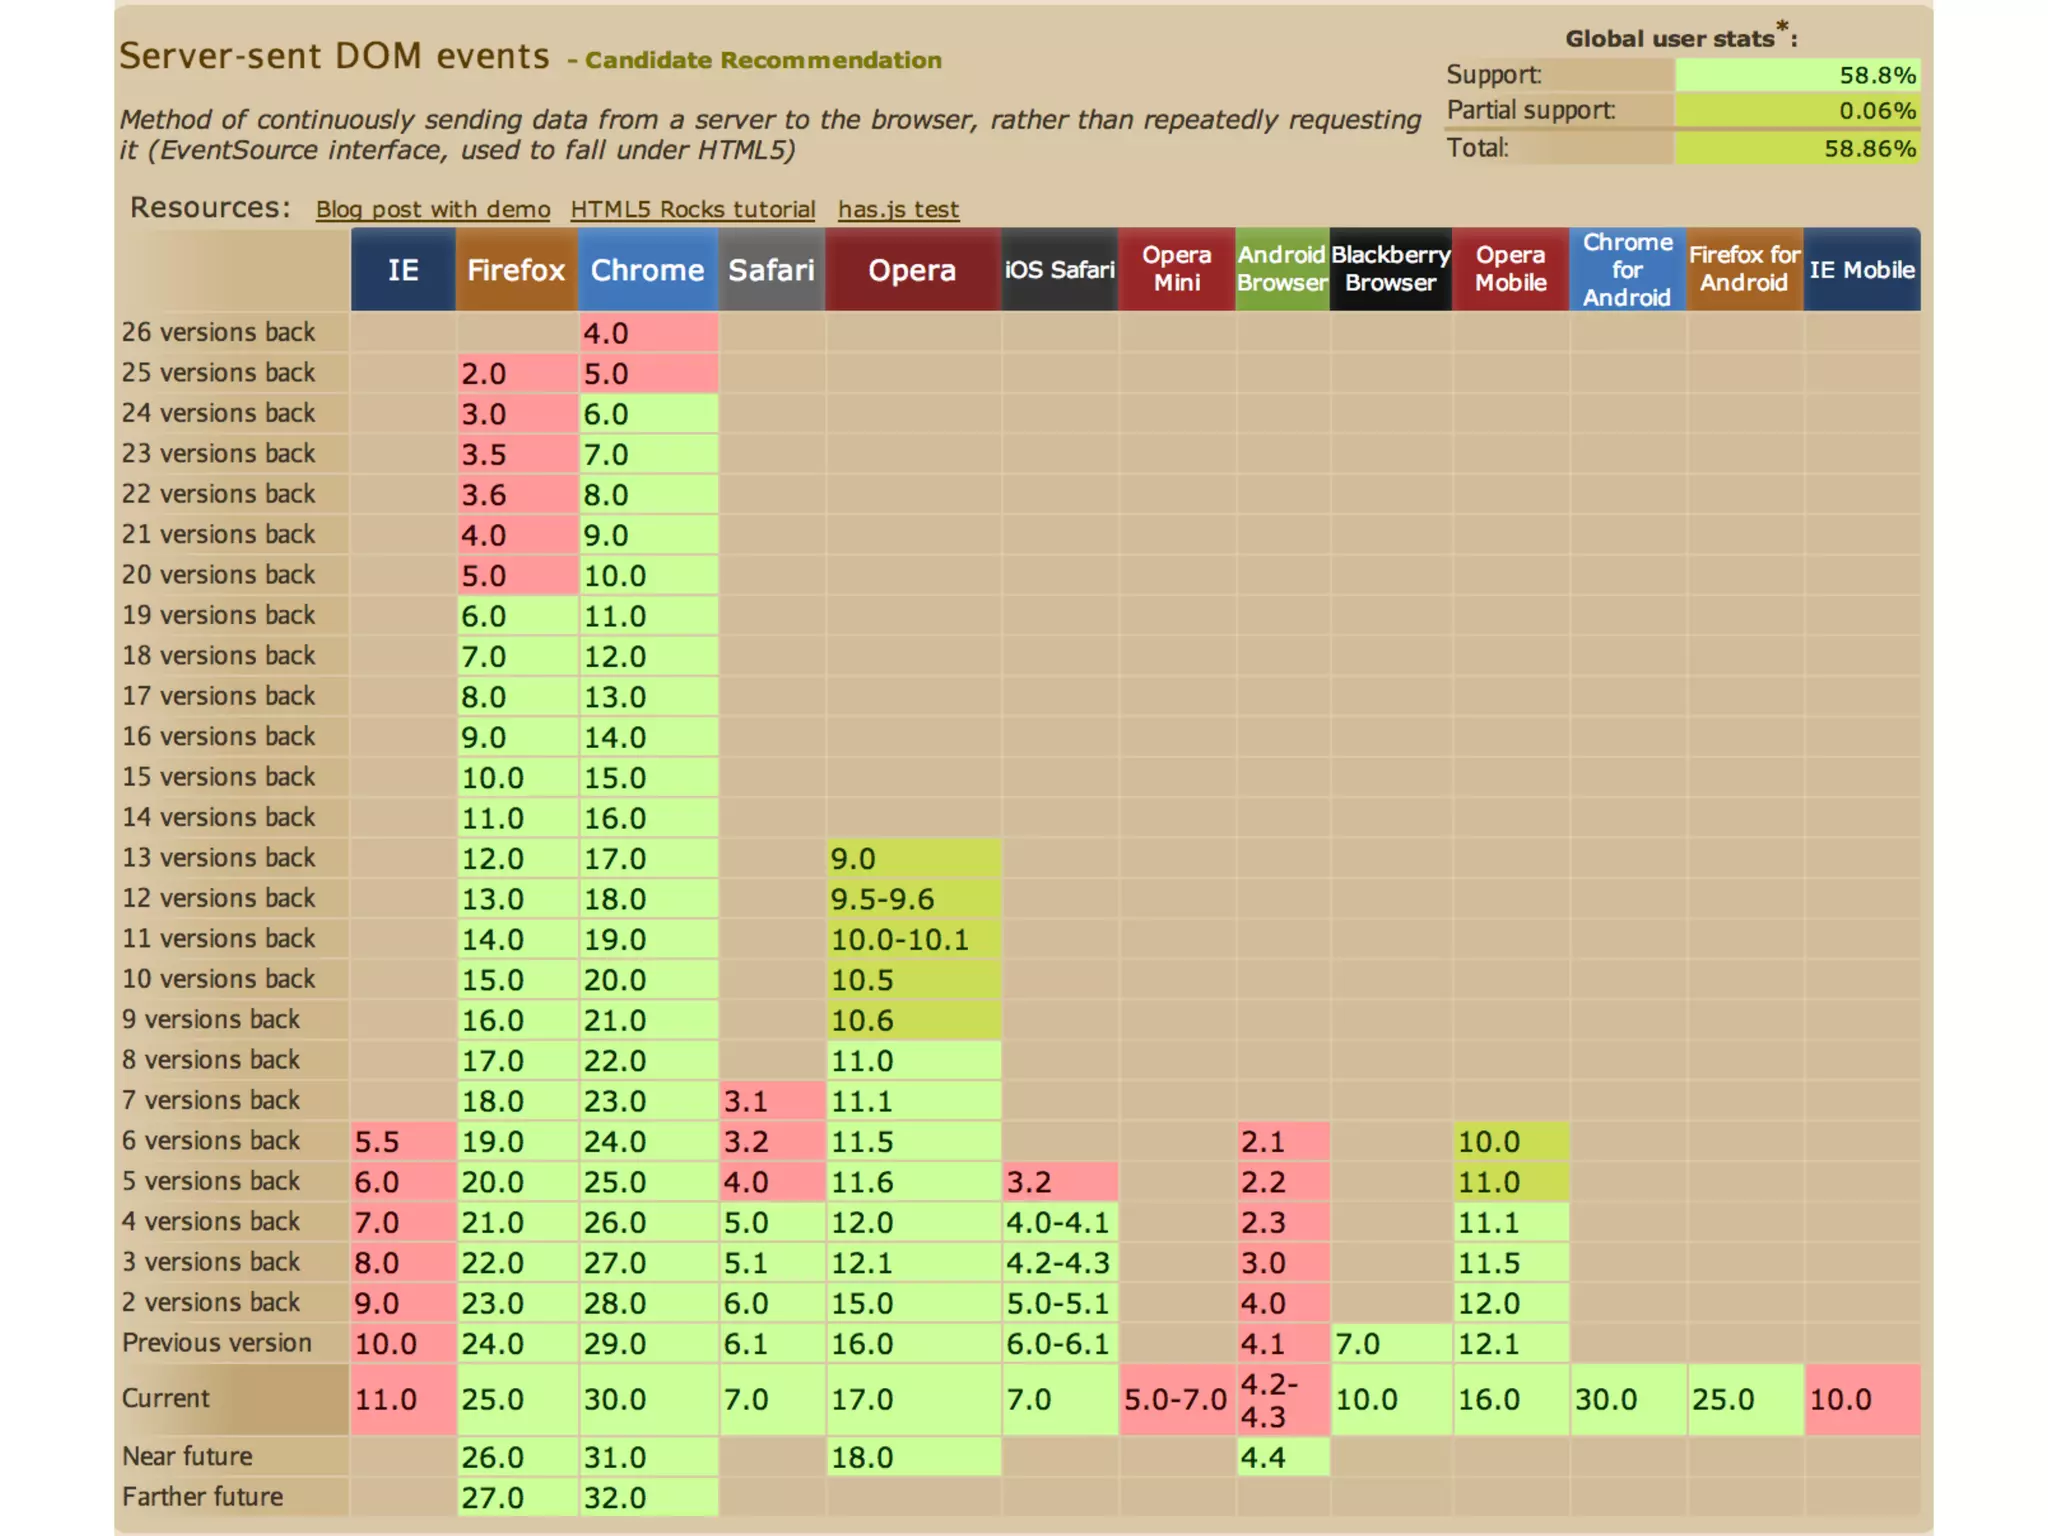Open the HTML5 Rocks tutorial link

point(692,209)
